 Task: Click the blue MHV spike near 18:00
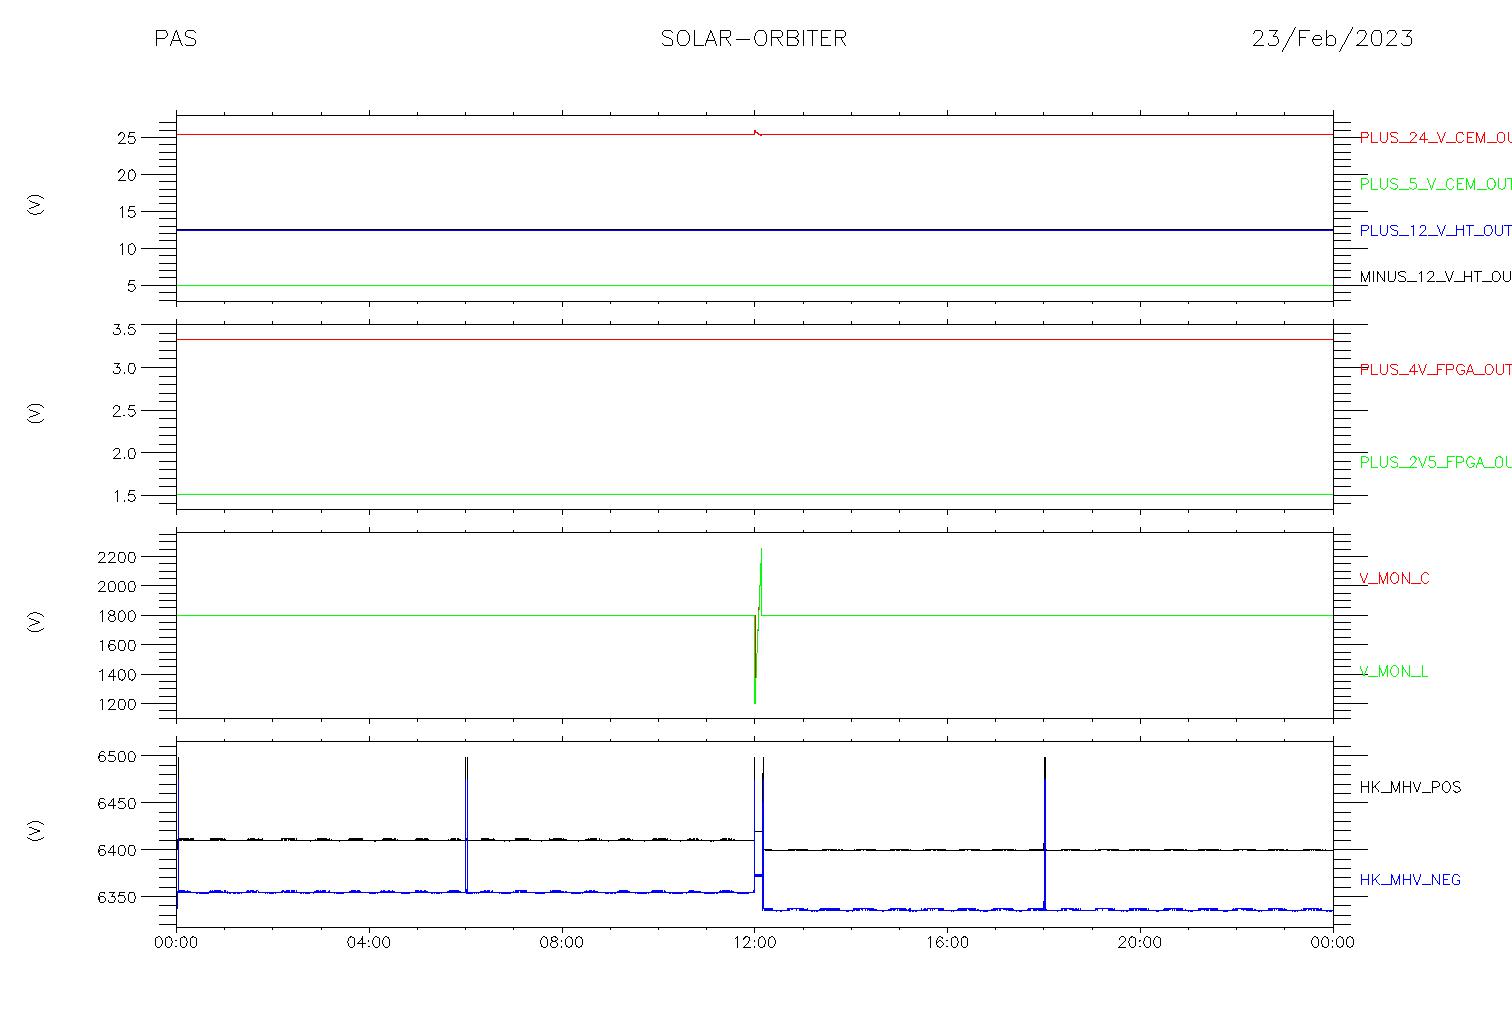point(1045,833)
